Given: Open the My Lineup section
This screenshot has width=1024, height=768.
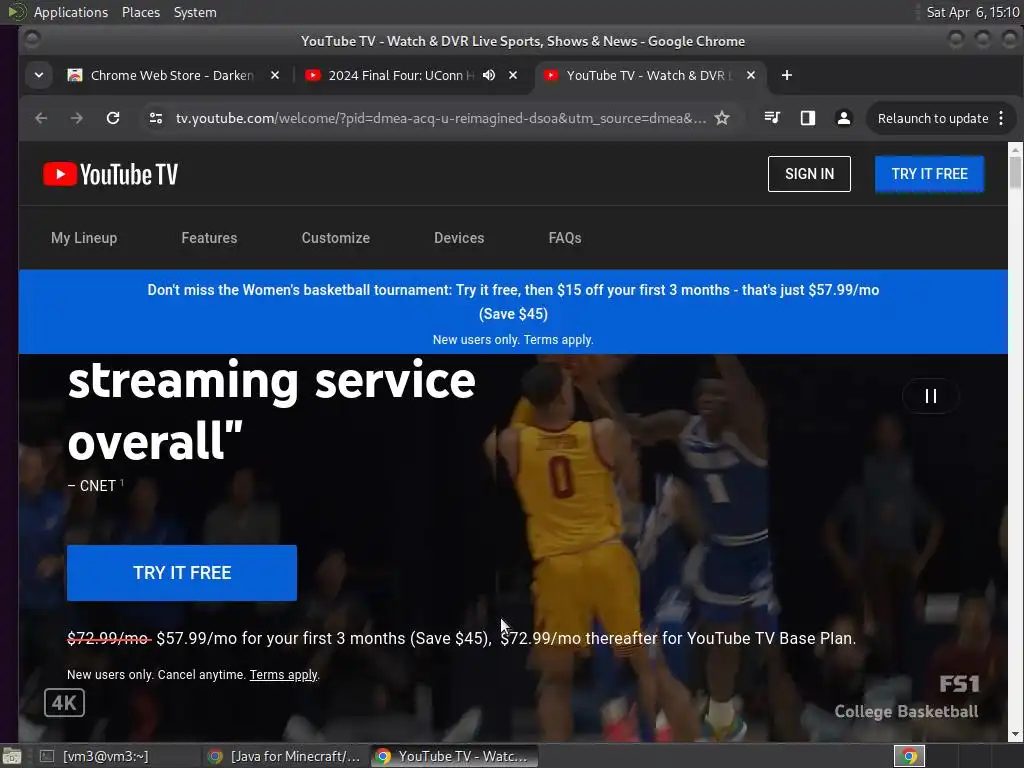Looking at the screenshot, I should (x=84, y=238).
